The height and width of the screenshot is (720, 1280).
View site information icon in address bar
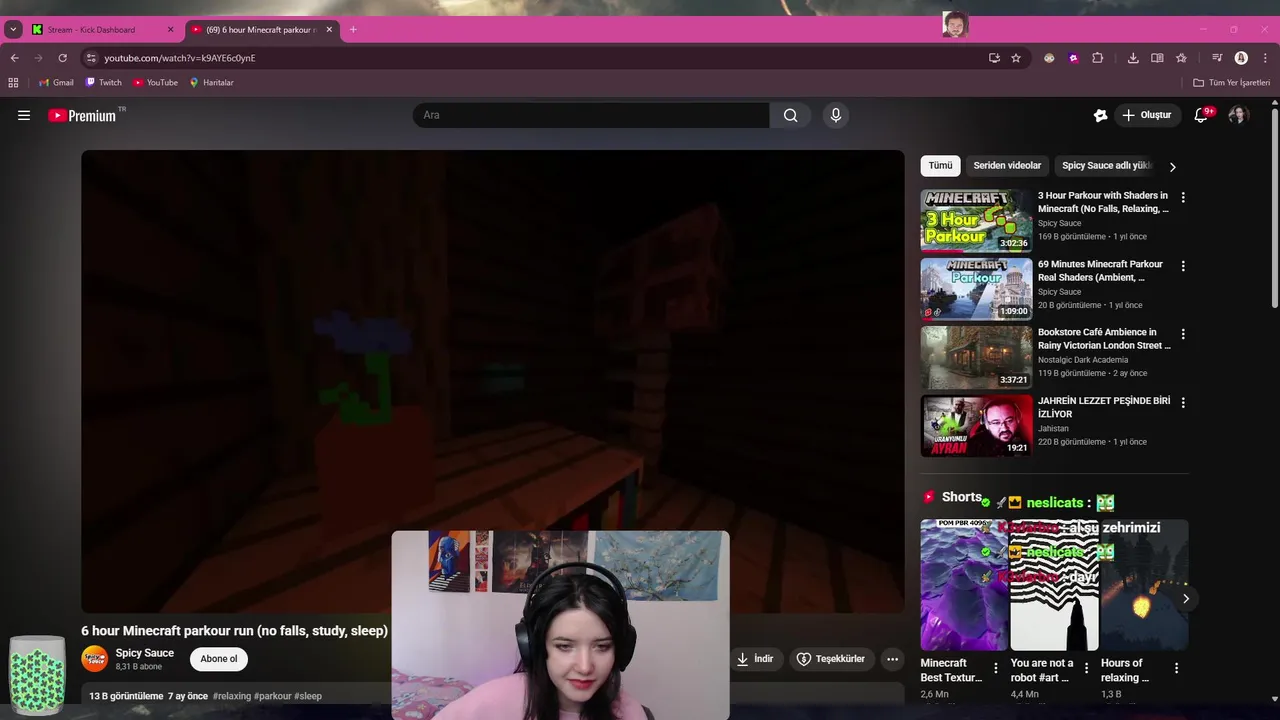[91, 58]
